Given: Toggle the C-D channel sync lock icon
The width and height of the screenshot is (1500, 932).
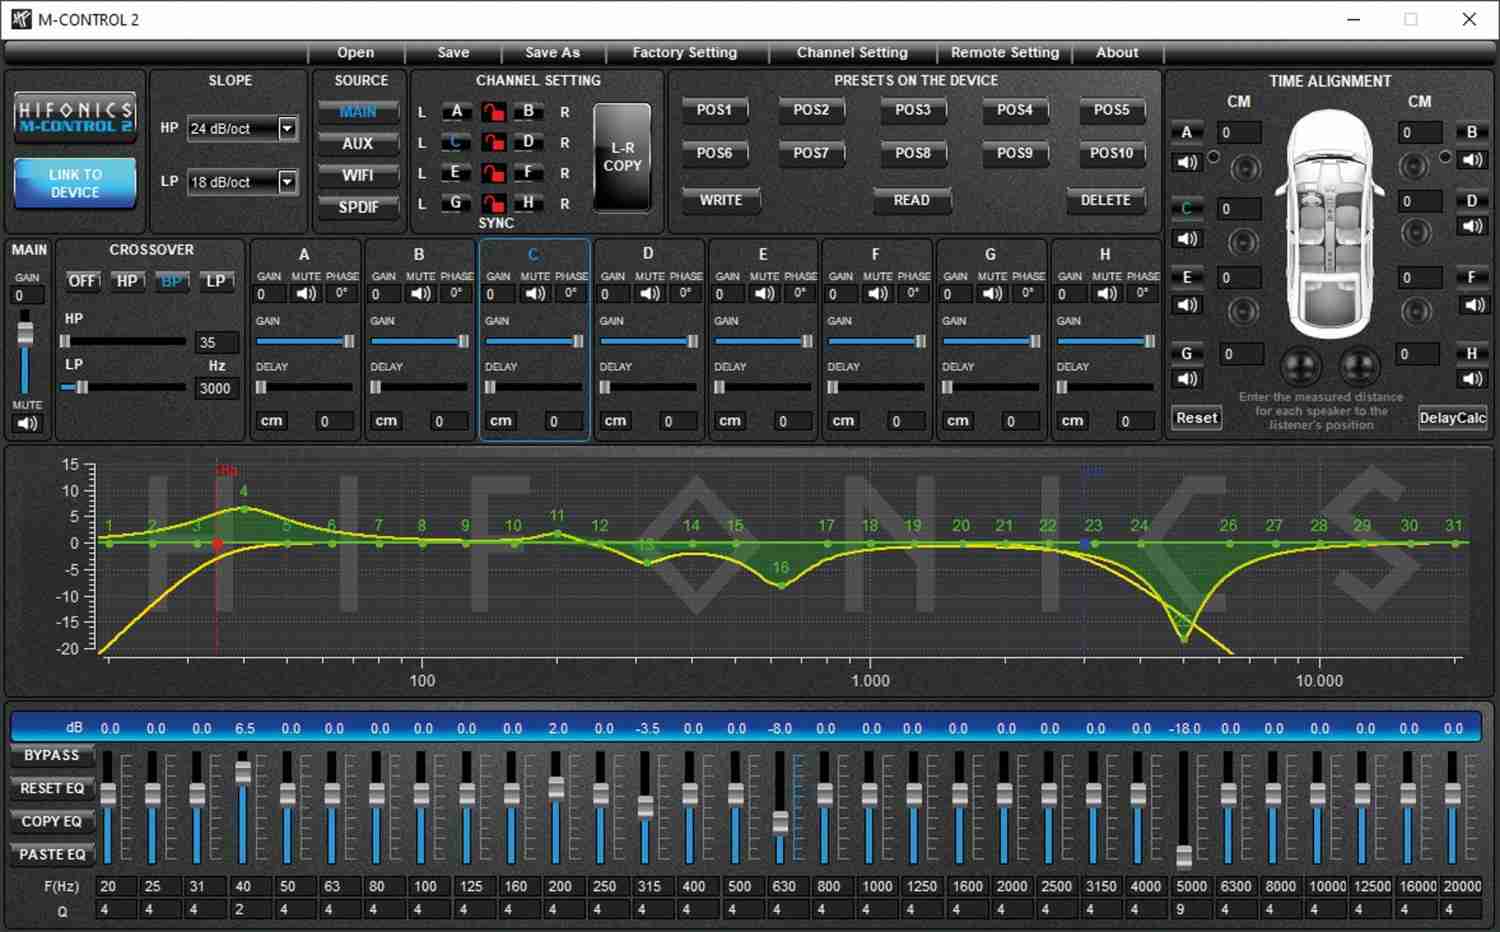Looking at the screenshot, I should (x=493, y=143).
